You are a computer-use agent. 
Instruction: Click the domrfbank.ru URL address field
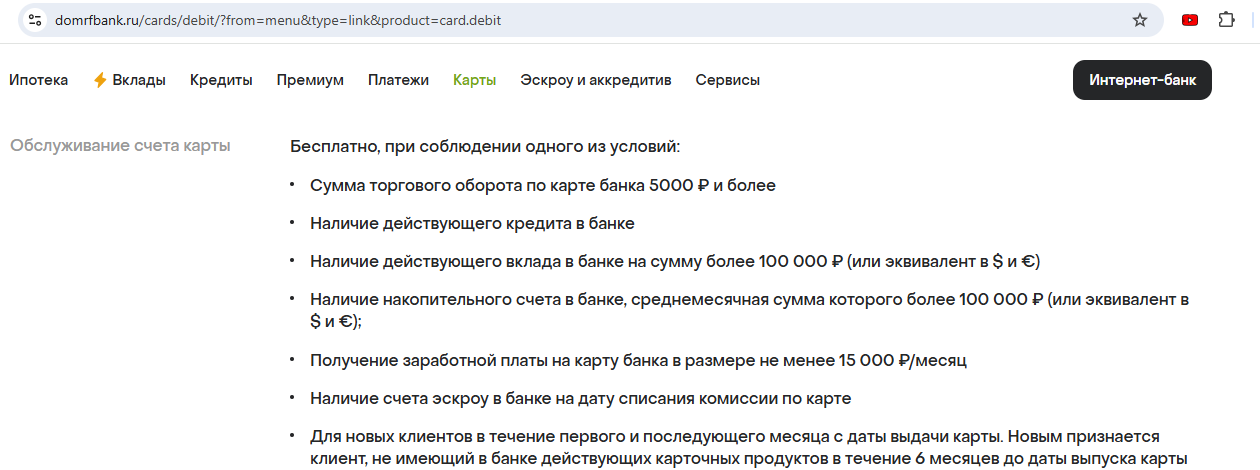click(x=500, y=20)
